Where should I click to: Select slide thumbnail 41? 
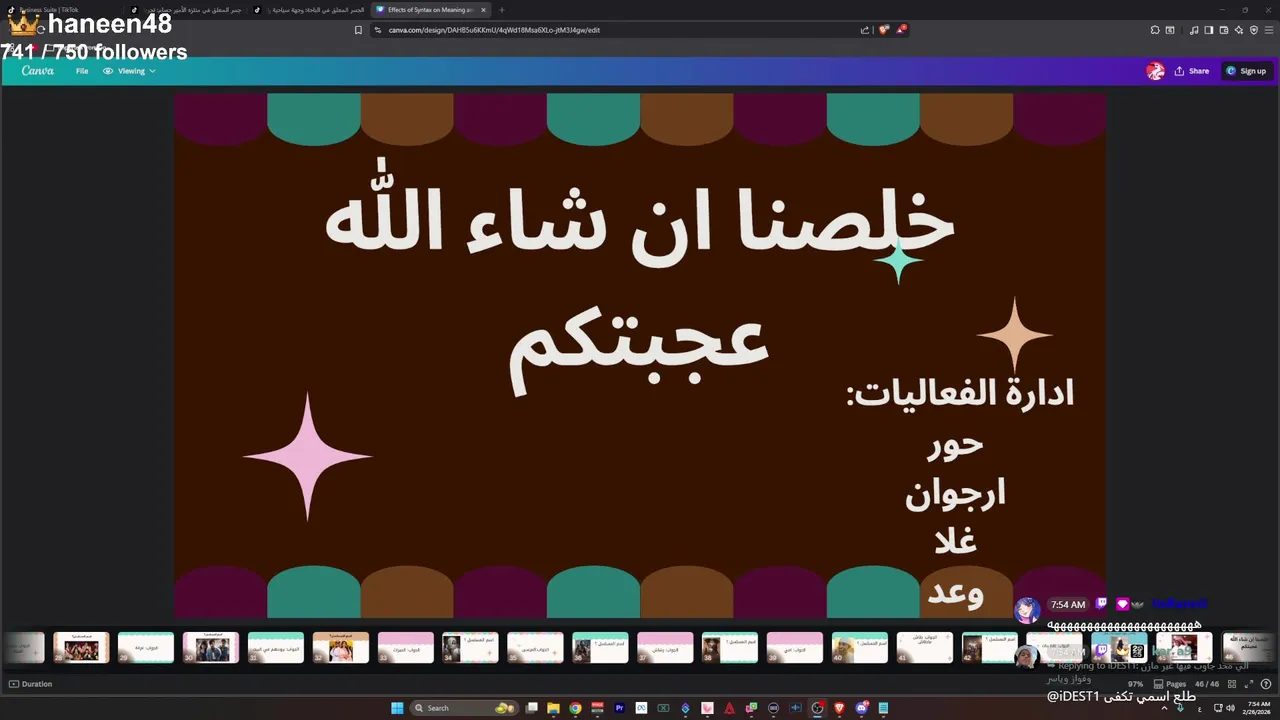925,648
